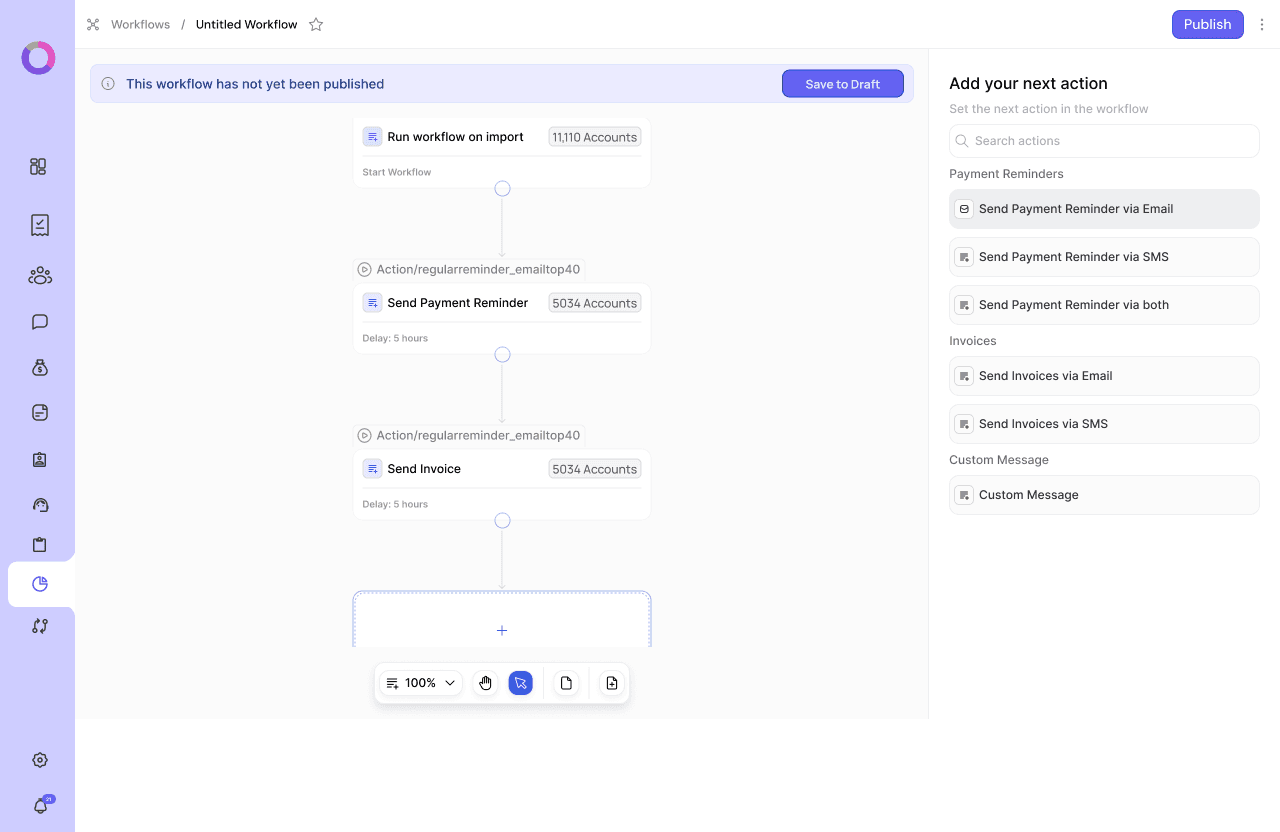
Task: Click connector circle below Send Payment Reminder node
Action: click(x=502, y=354)
